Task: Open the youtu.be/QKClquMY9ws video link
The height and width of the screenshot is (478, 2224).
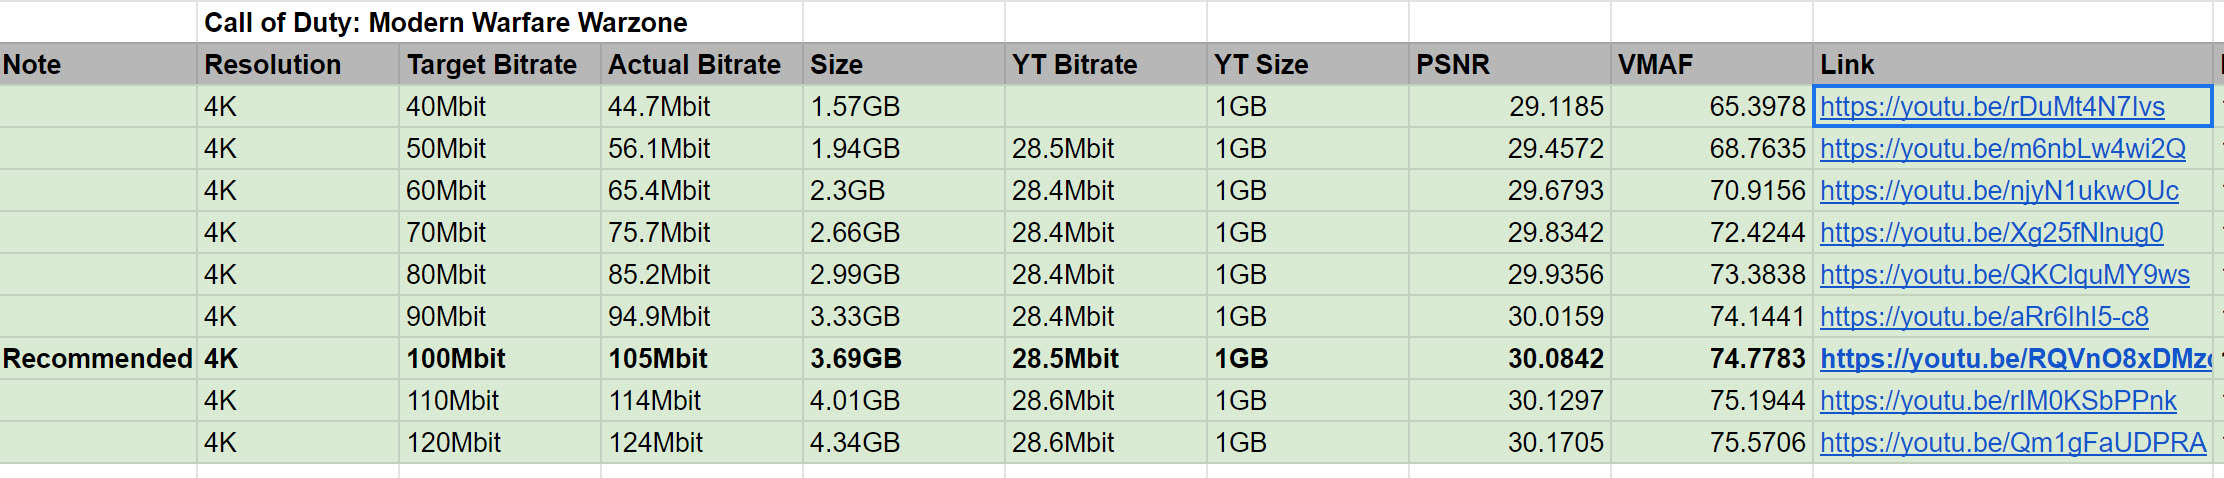Action: (x=2004, y=275)
